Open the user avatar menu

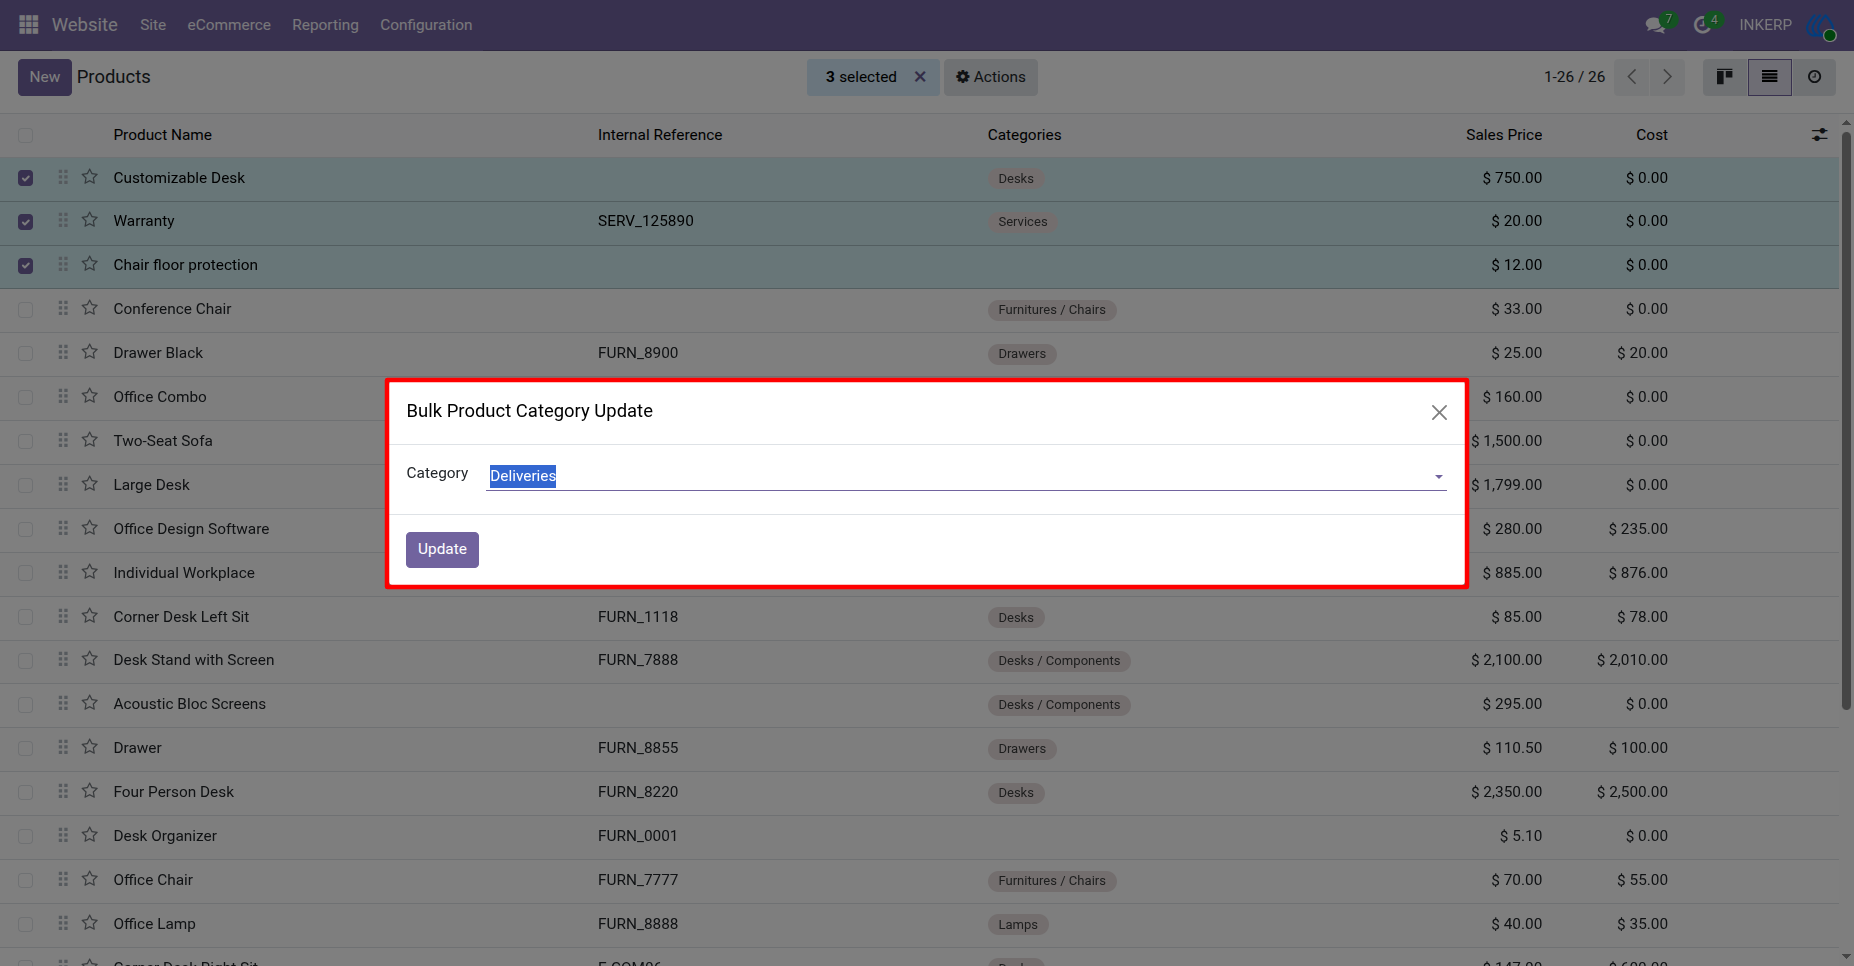(1821, 26)
